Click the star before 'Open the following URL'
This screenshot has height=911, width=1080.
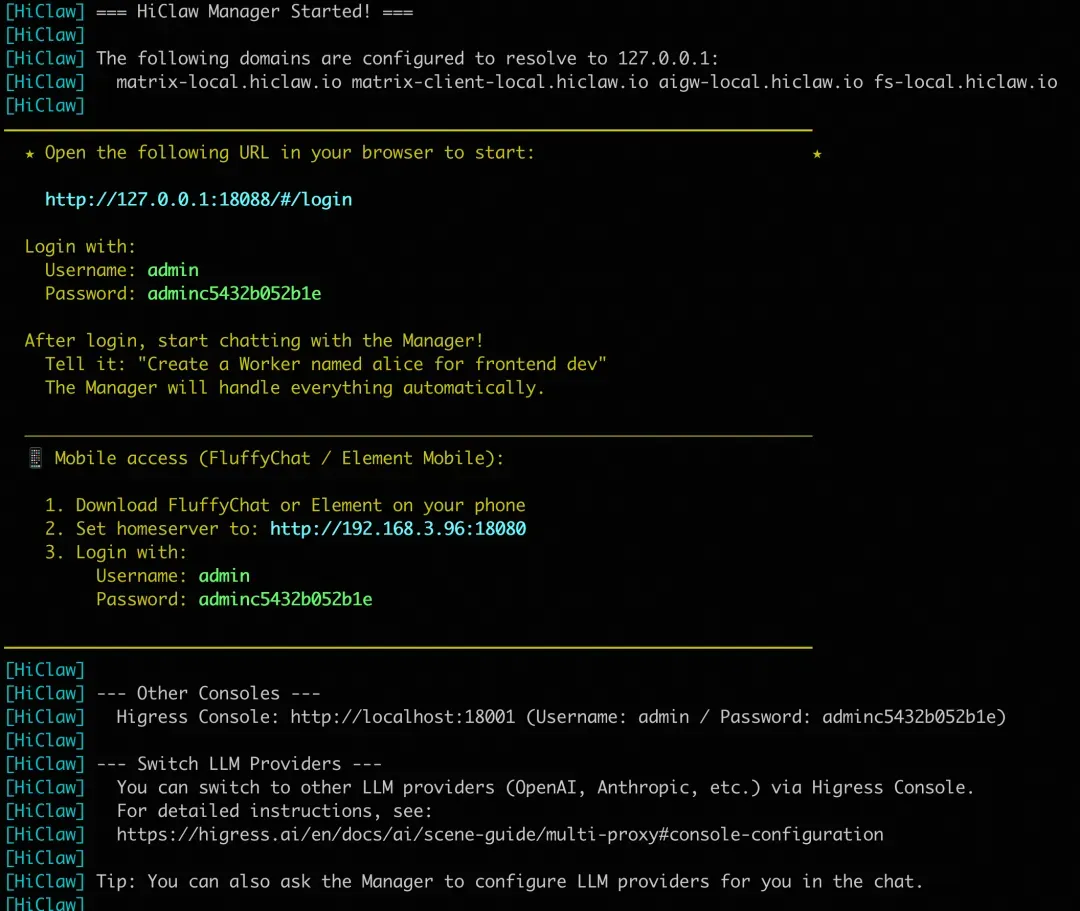tap(30, 154)
